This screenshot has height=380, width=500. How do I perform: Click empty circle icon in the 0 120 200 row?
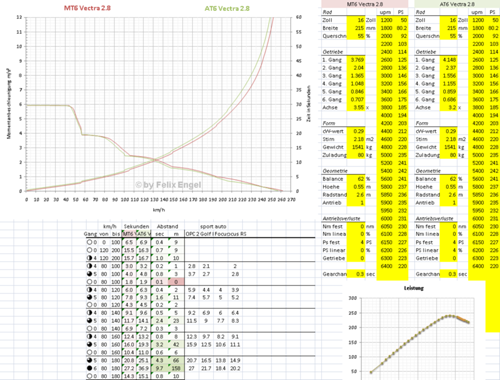89,250
